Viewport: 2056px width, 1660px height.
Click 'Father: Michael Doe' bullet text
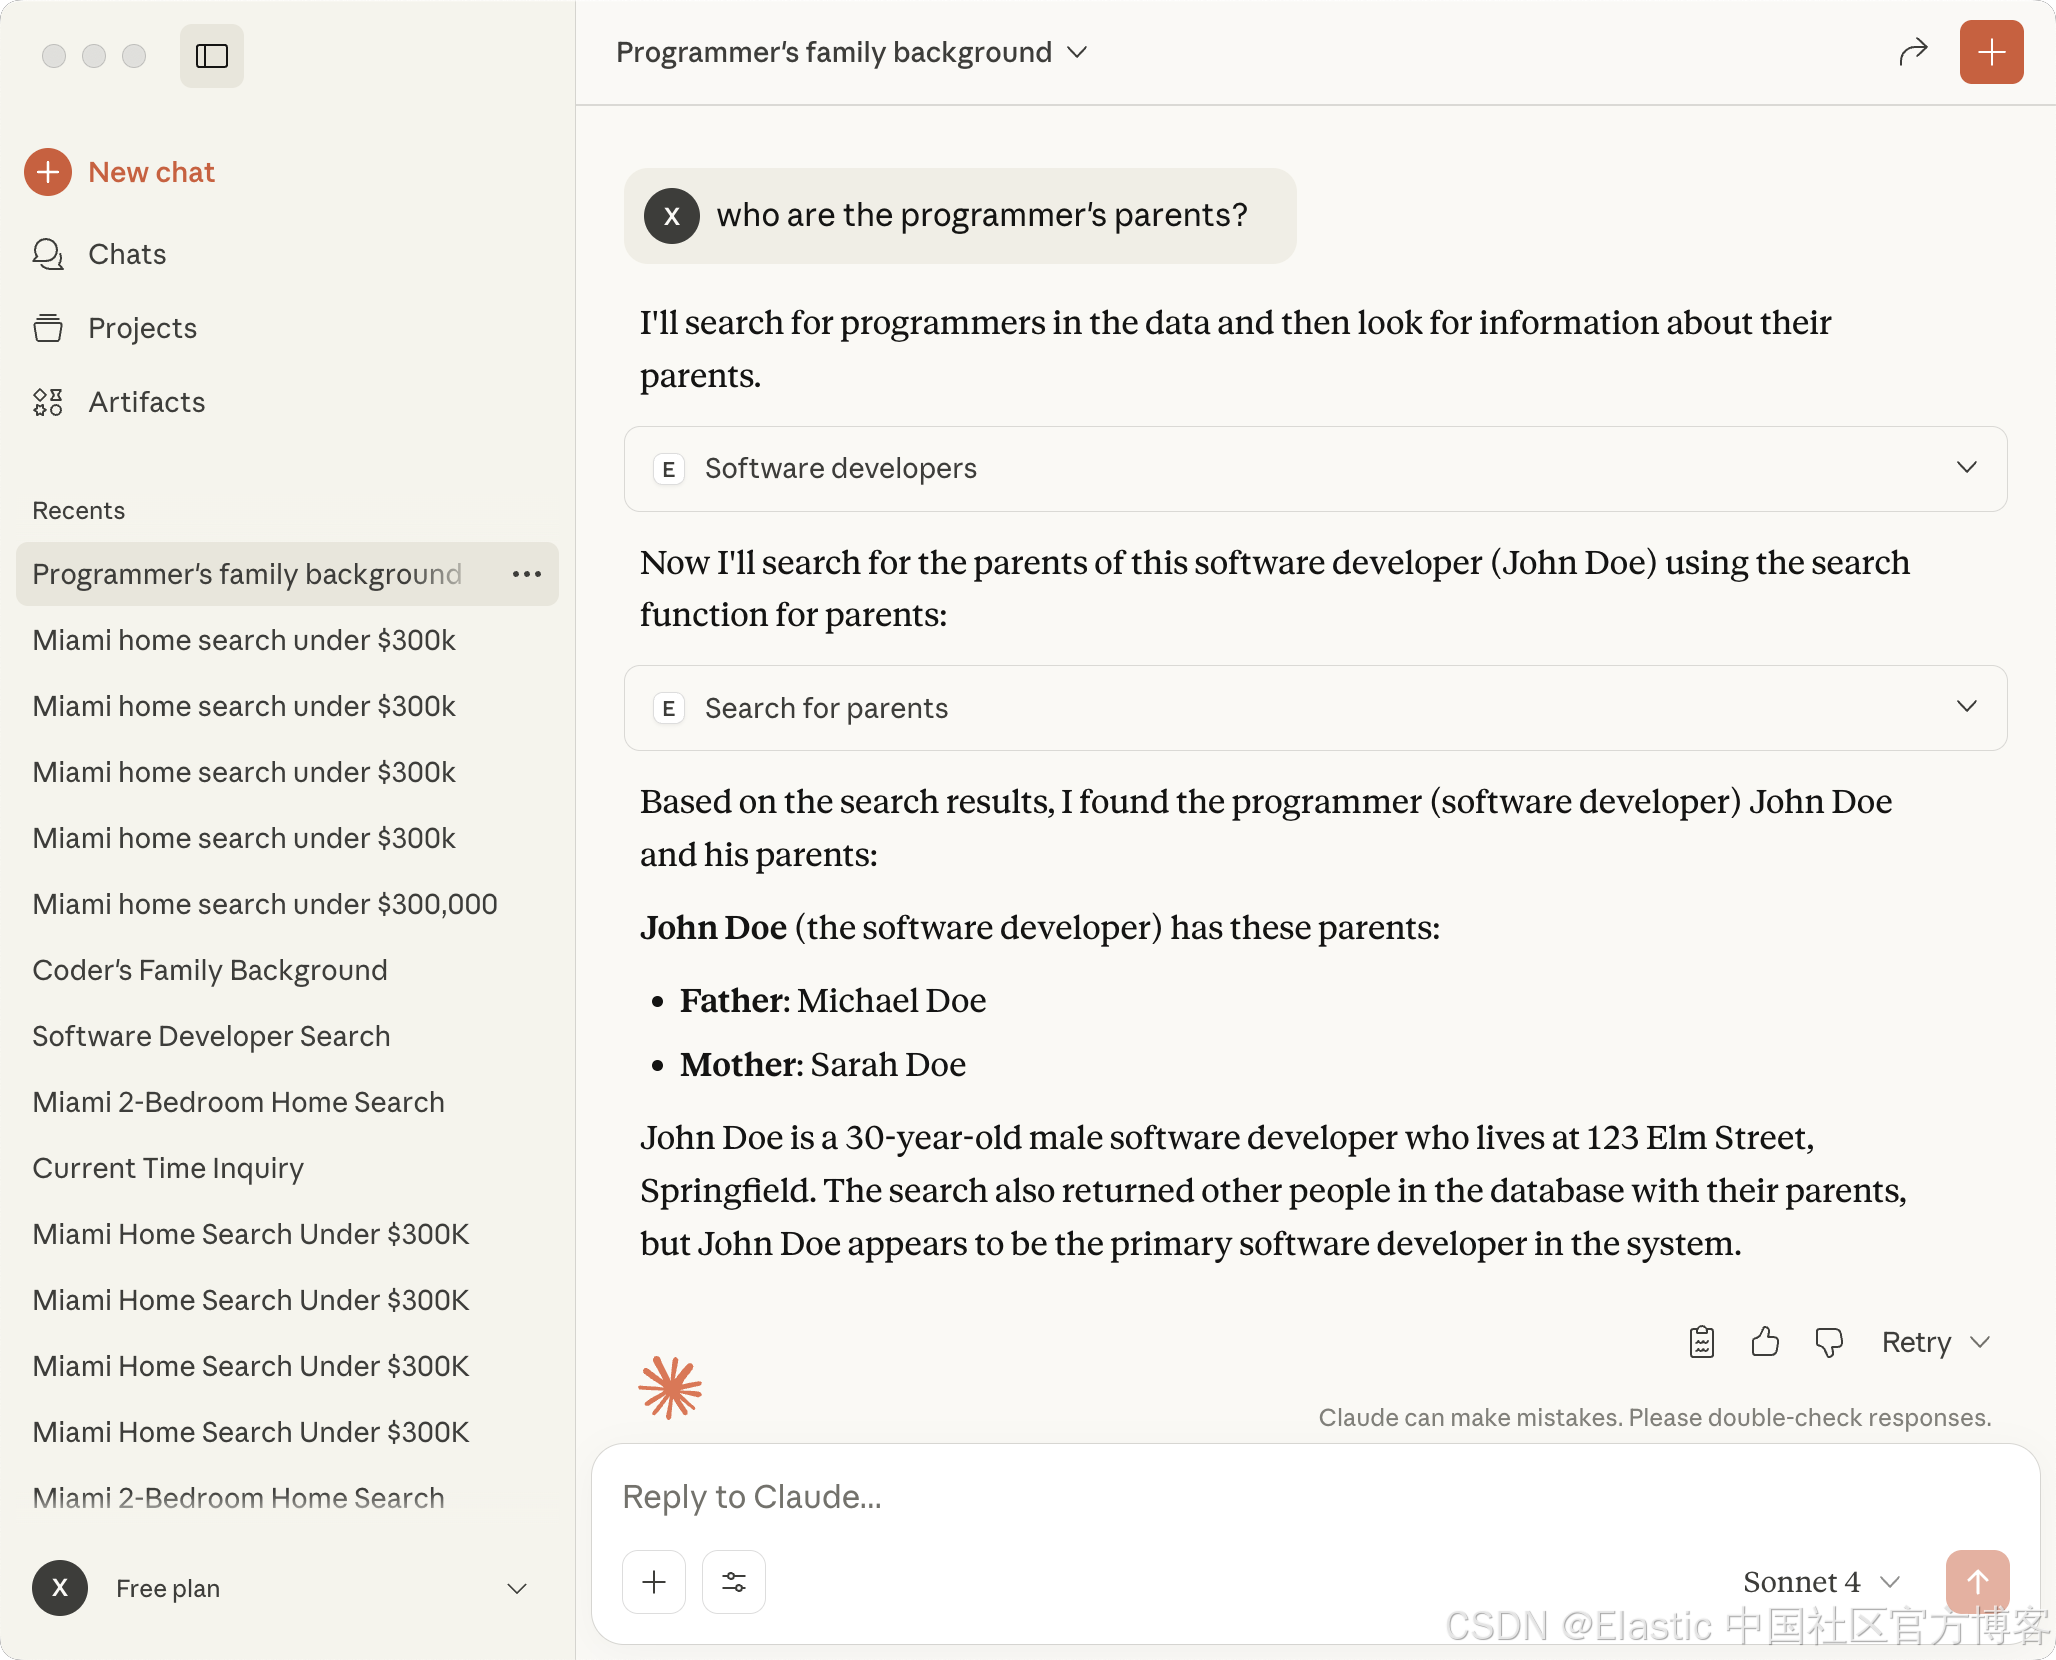833,1000
